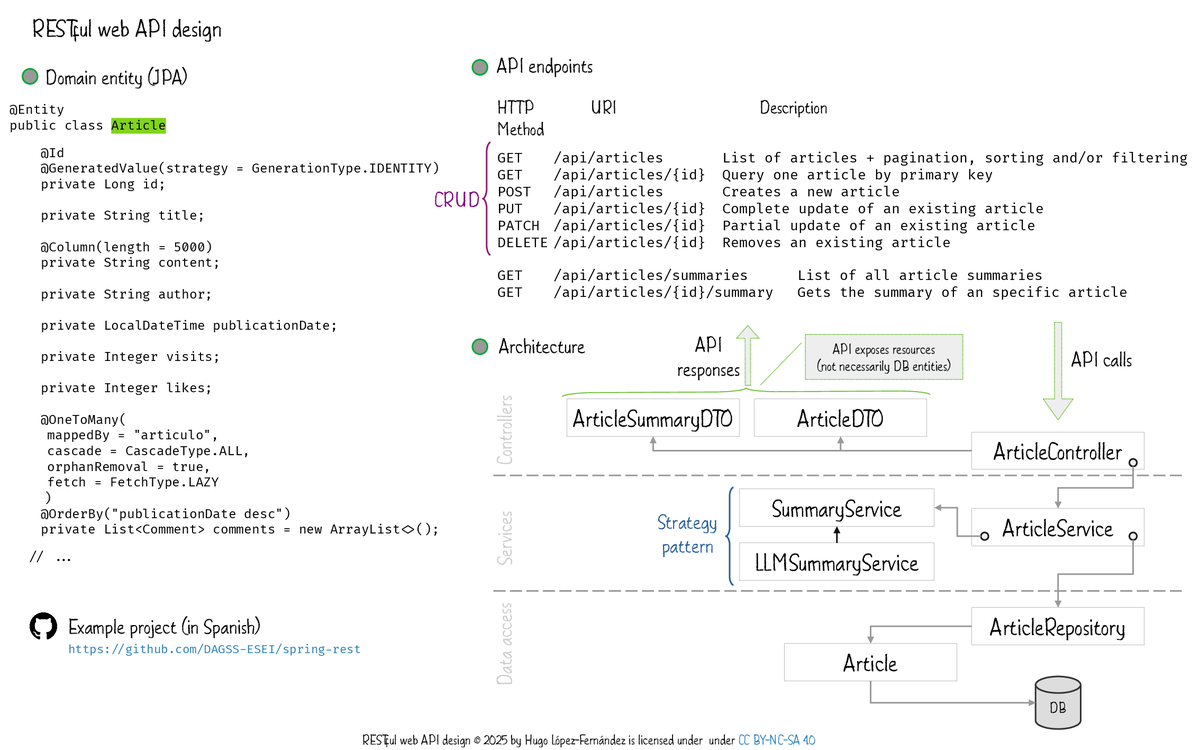Toggle the connector circle on ArticleController
1200x750 pixels.
click(x=1133, y=461)
